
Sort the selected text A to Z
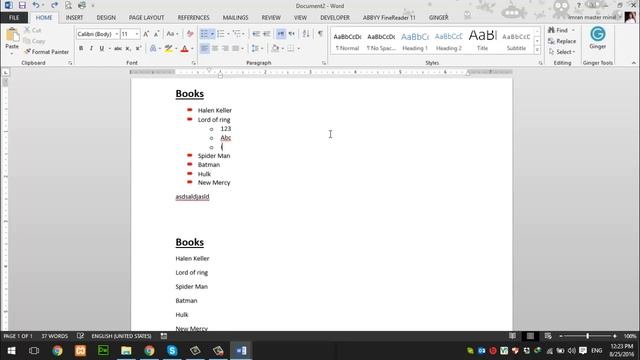306,34
